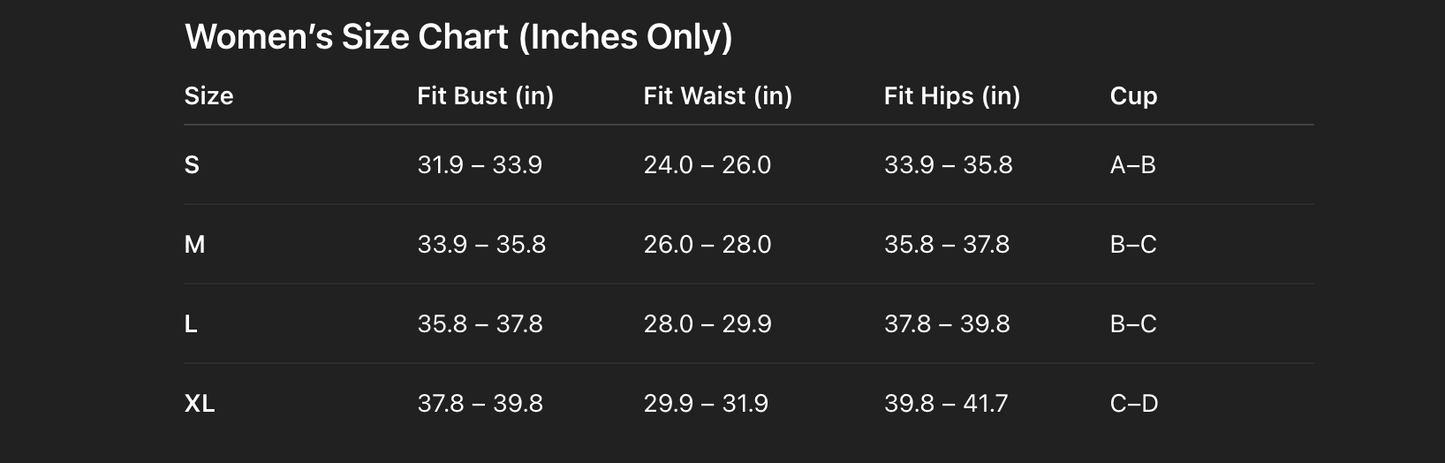Click hips value 33.9 – 35.8
Screen dimensions: 1445x463
(948, 165)
